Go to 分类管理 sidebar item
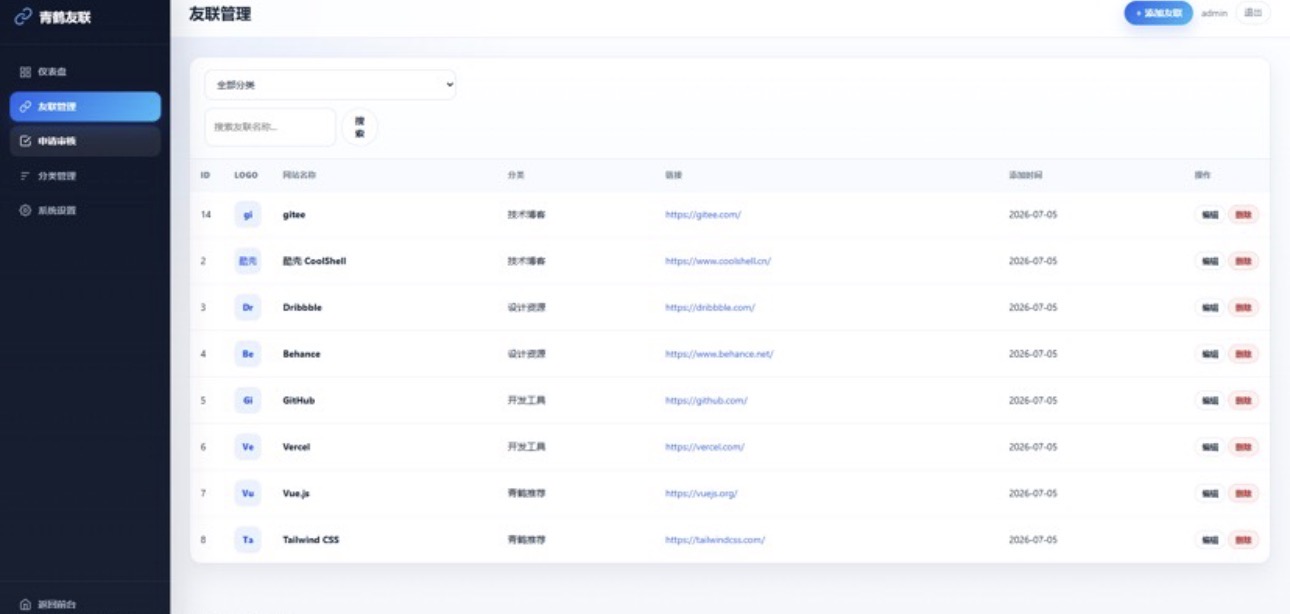The height and width of the screenshot is (614, 1290). coord(85,176)
